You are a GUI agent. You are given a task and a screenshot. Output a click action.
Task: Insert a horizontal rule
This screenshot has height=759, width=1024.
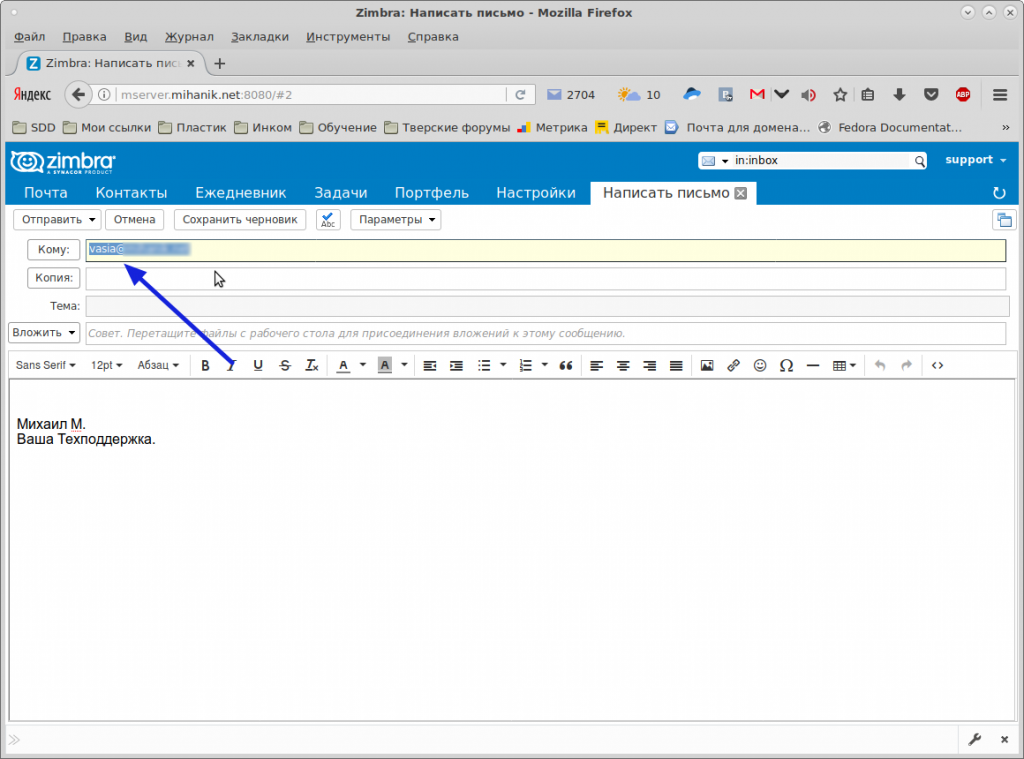[812, 366]
